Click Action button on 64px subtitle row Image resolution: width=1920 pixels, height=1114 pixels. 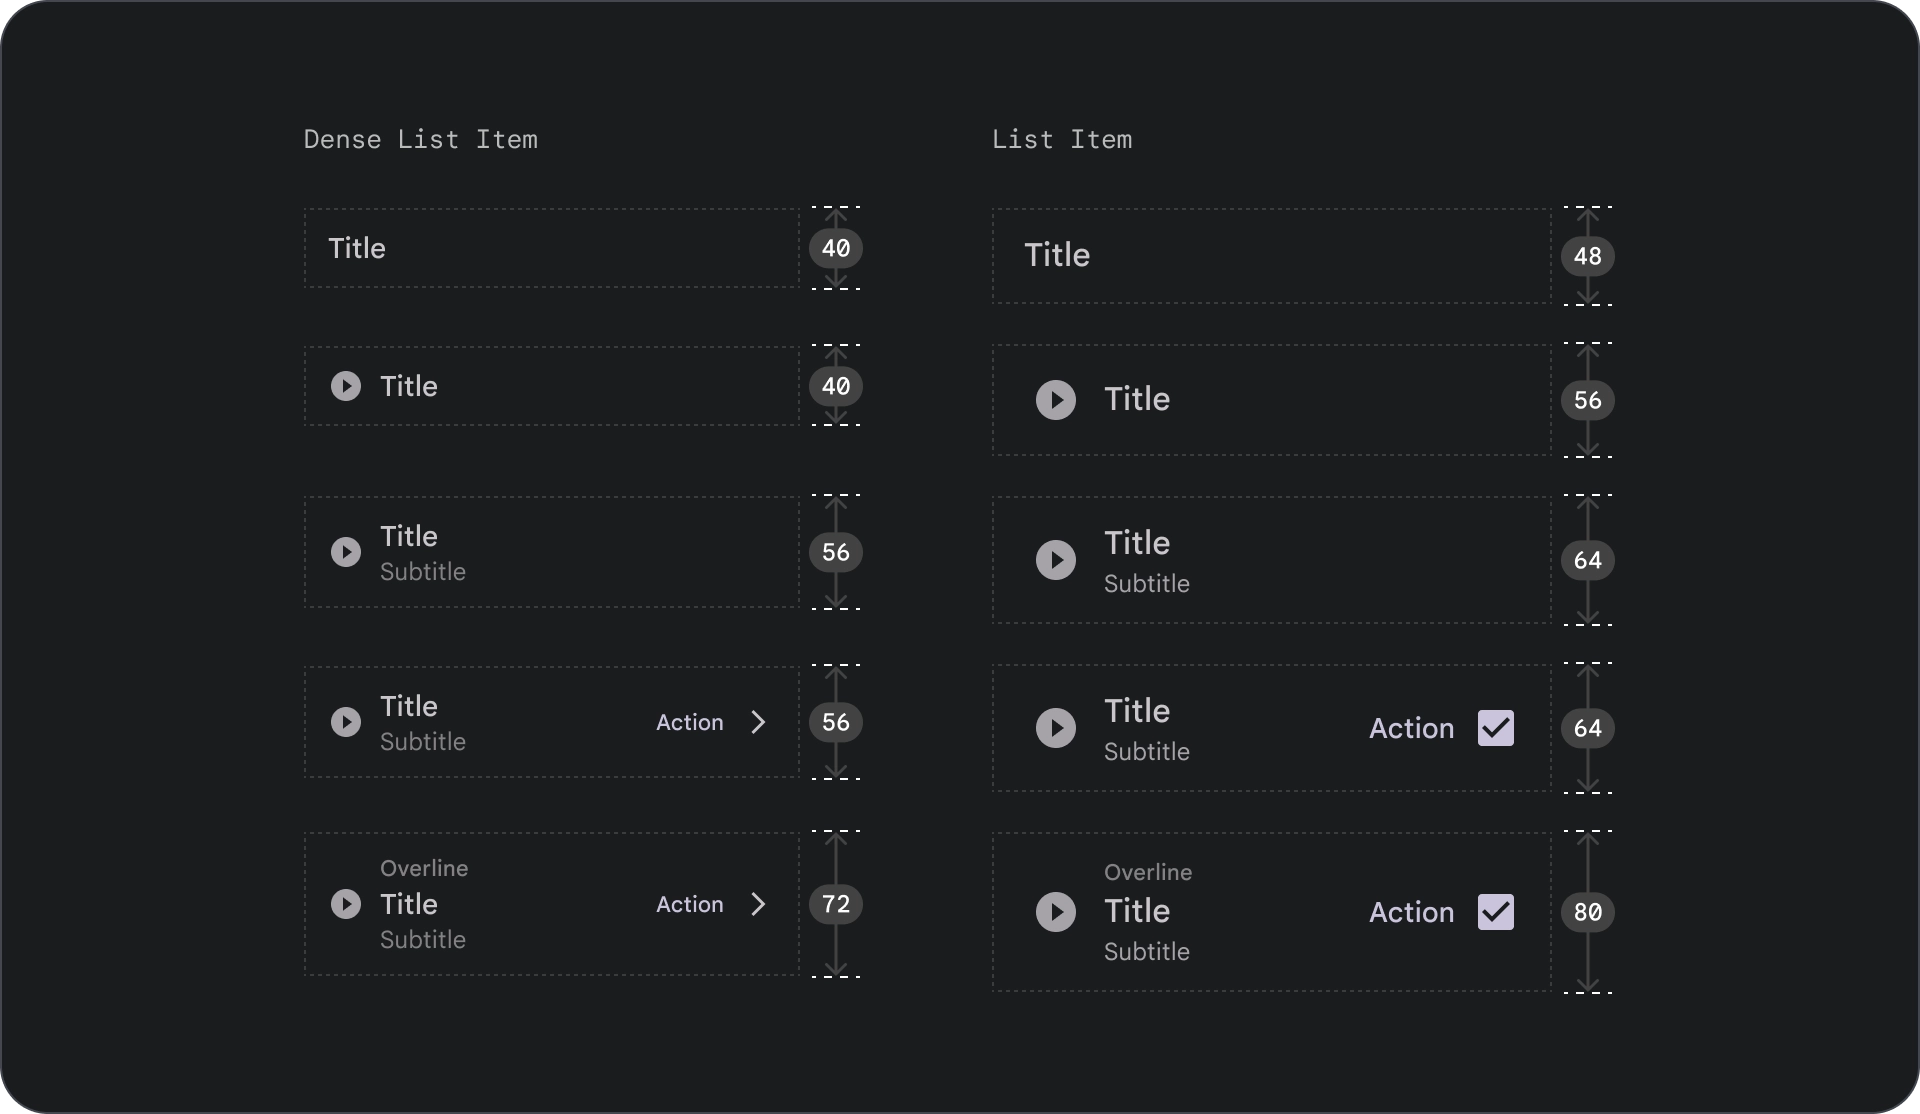click(1408, 728)
